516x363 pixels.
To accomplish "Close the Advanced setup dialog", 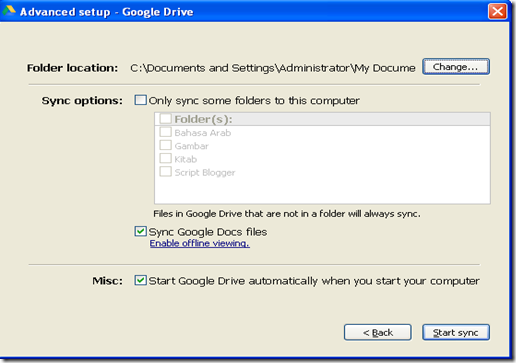I will pos(497,12).
